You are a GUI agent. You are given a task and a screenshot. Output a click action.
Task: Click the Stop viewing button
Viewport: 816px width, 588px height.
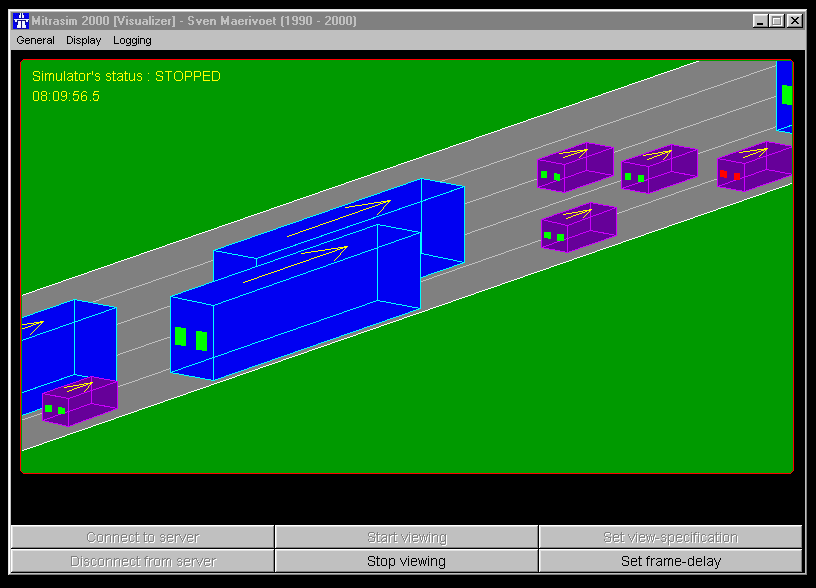click(x=406, y=561)
